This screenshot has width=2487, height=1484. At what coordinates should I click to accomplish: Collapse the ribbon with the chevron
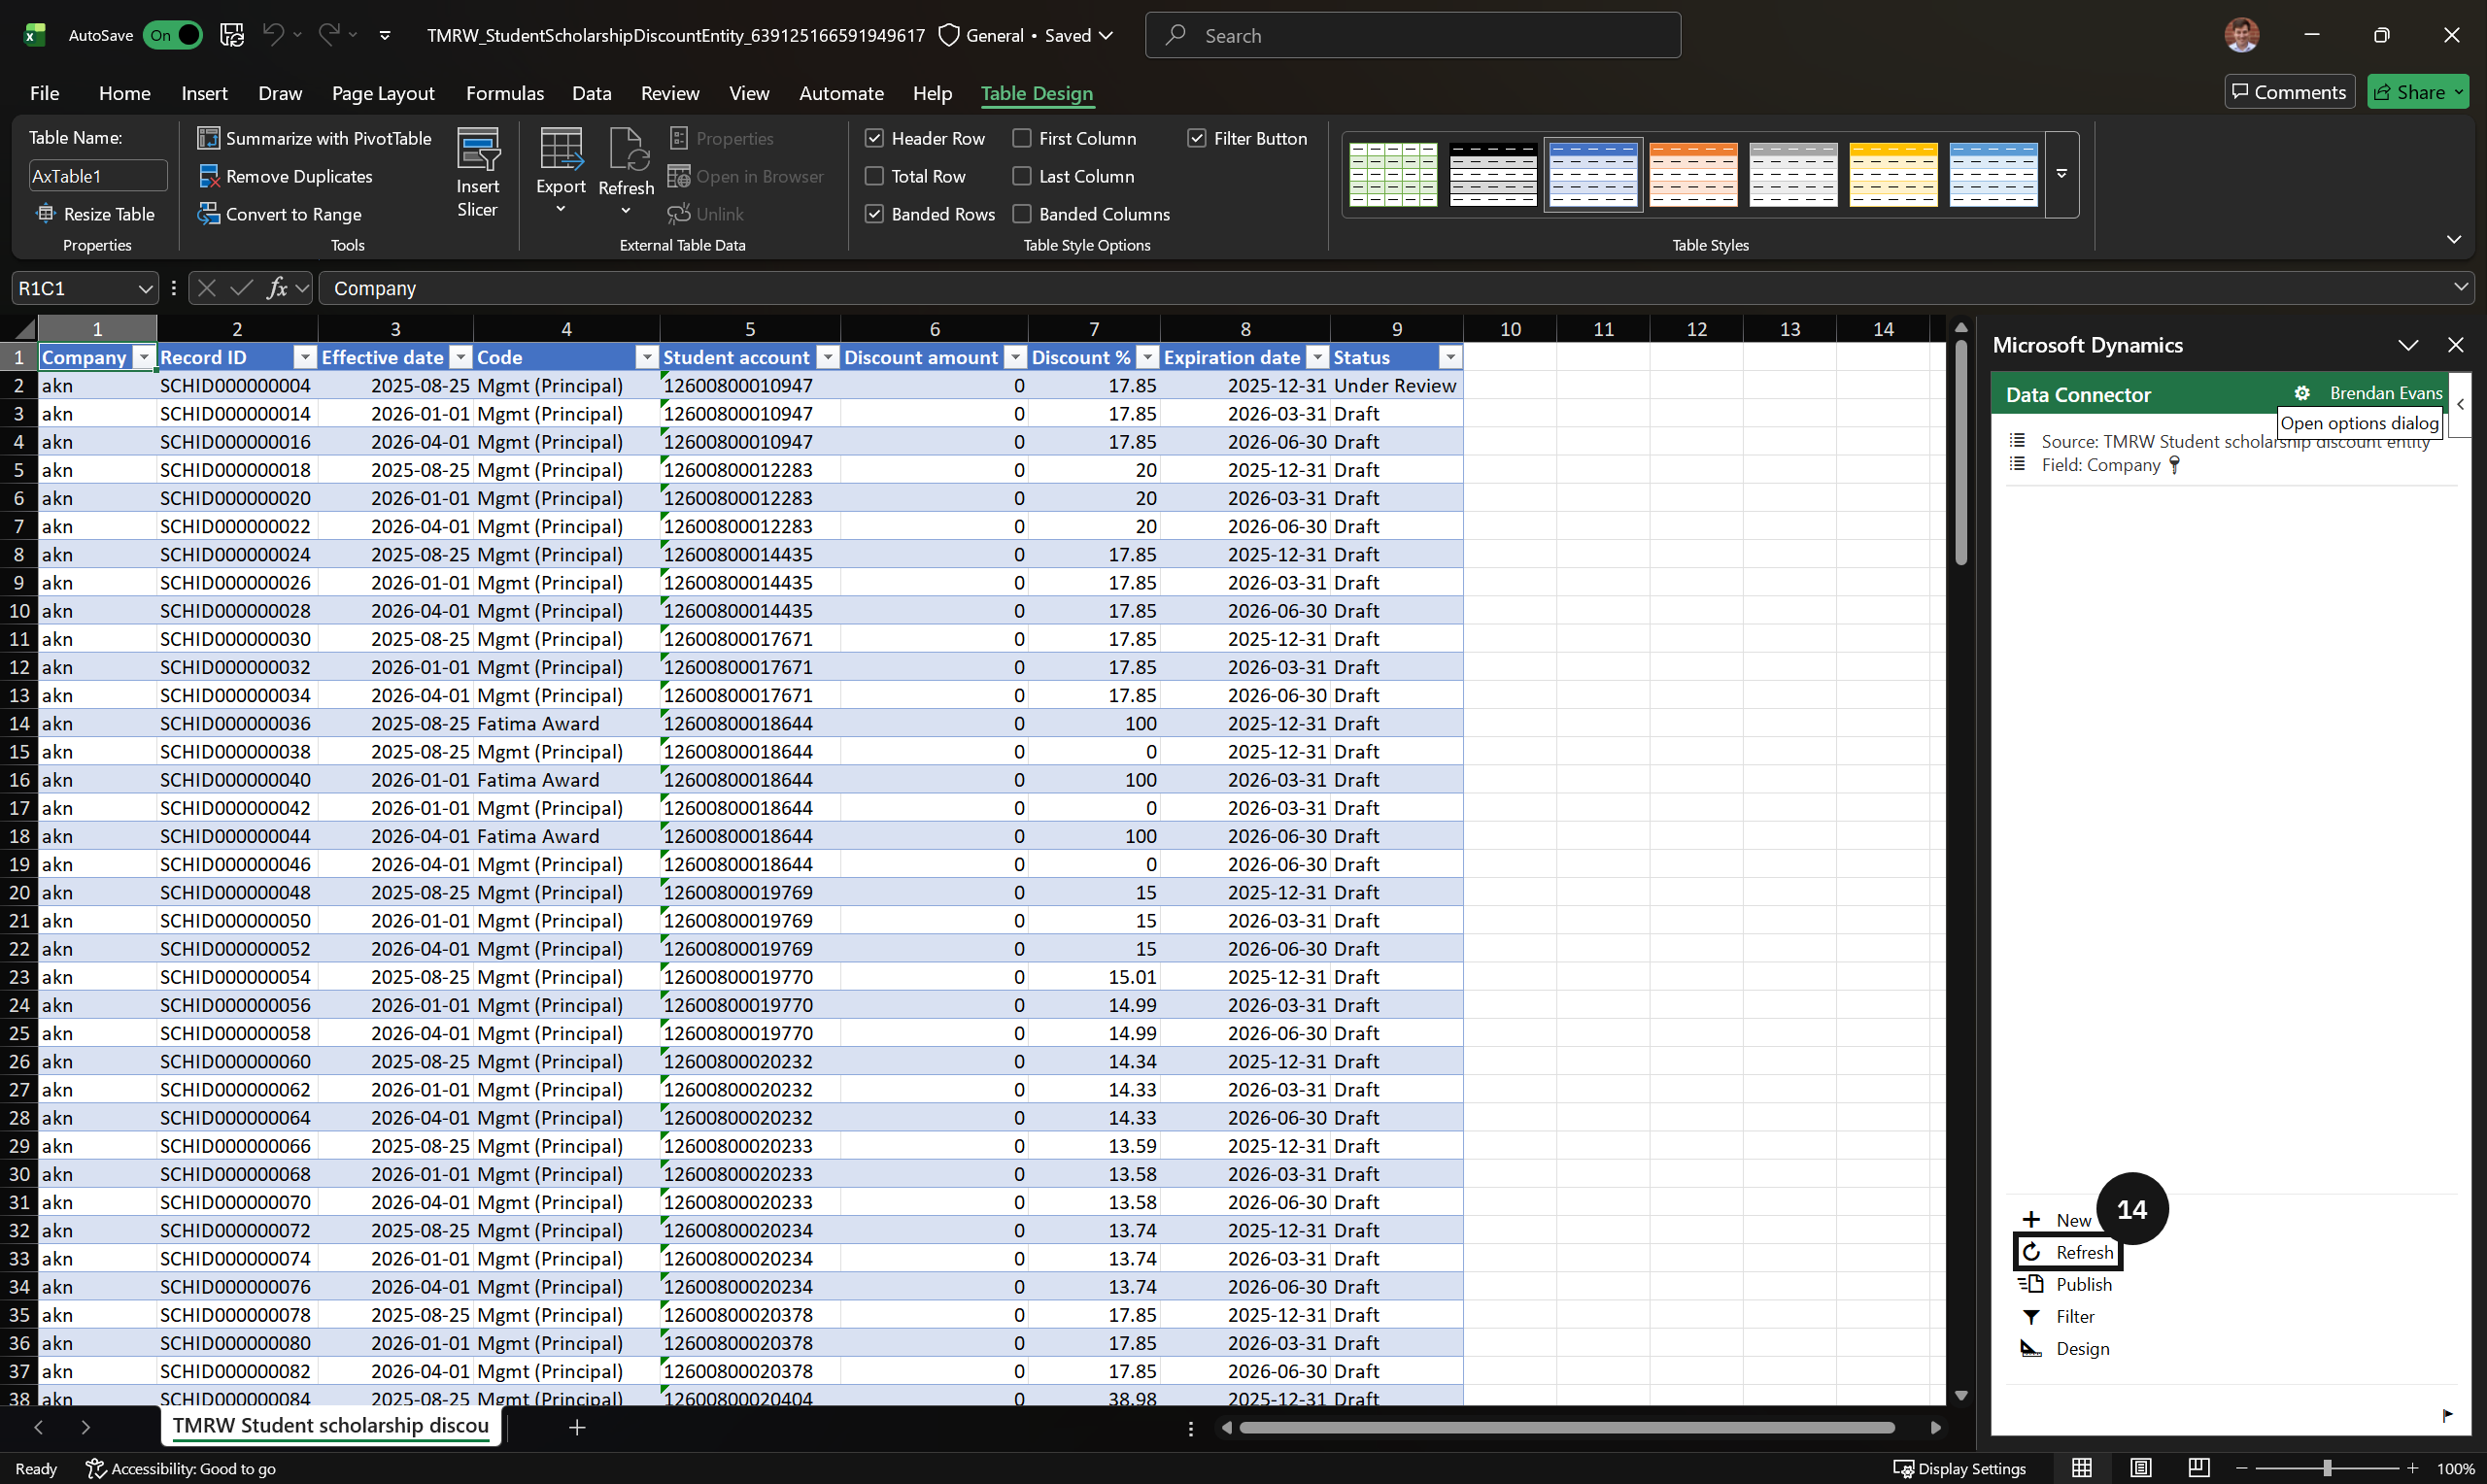2453,239
